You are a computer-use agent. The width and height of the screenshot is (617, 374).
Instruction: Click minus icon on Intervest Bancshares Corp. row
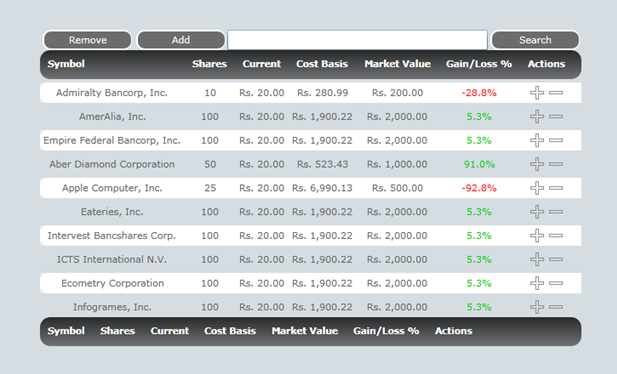coord(556,236)
